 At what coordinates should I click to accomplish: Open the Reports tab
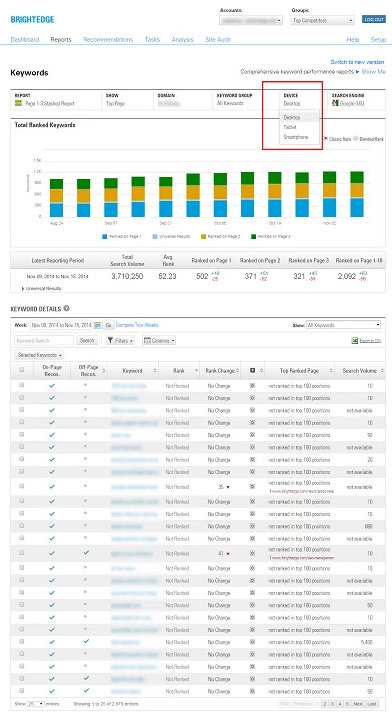pyautogui.click(x=61, y=39)
